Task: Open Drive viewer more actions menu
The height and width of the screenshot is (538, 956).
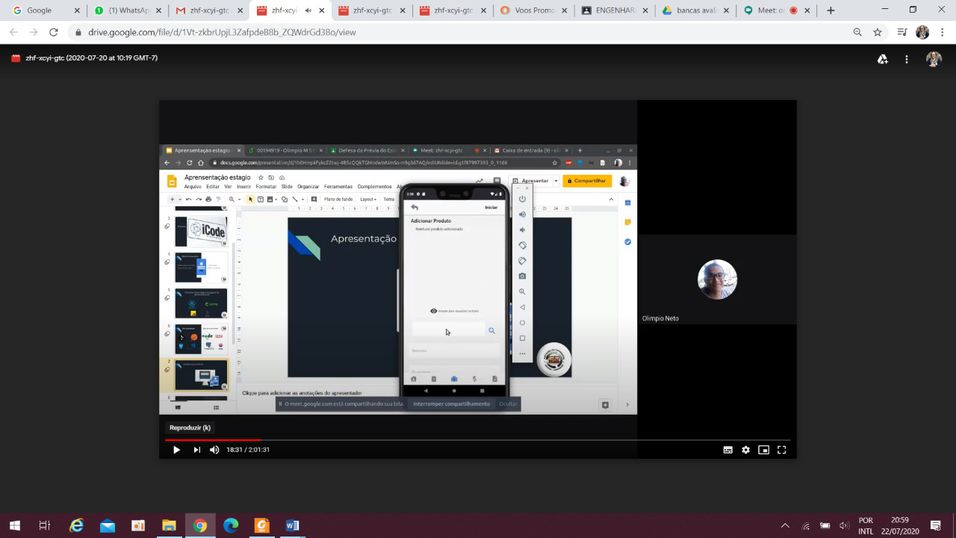Action: (x=906, y=59)
